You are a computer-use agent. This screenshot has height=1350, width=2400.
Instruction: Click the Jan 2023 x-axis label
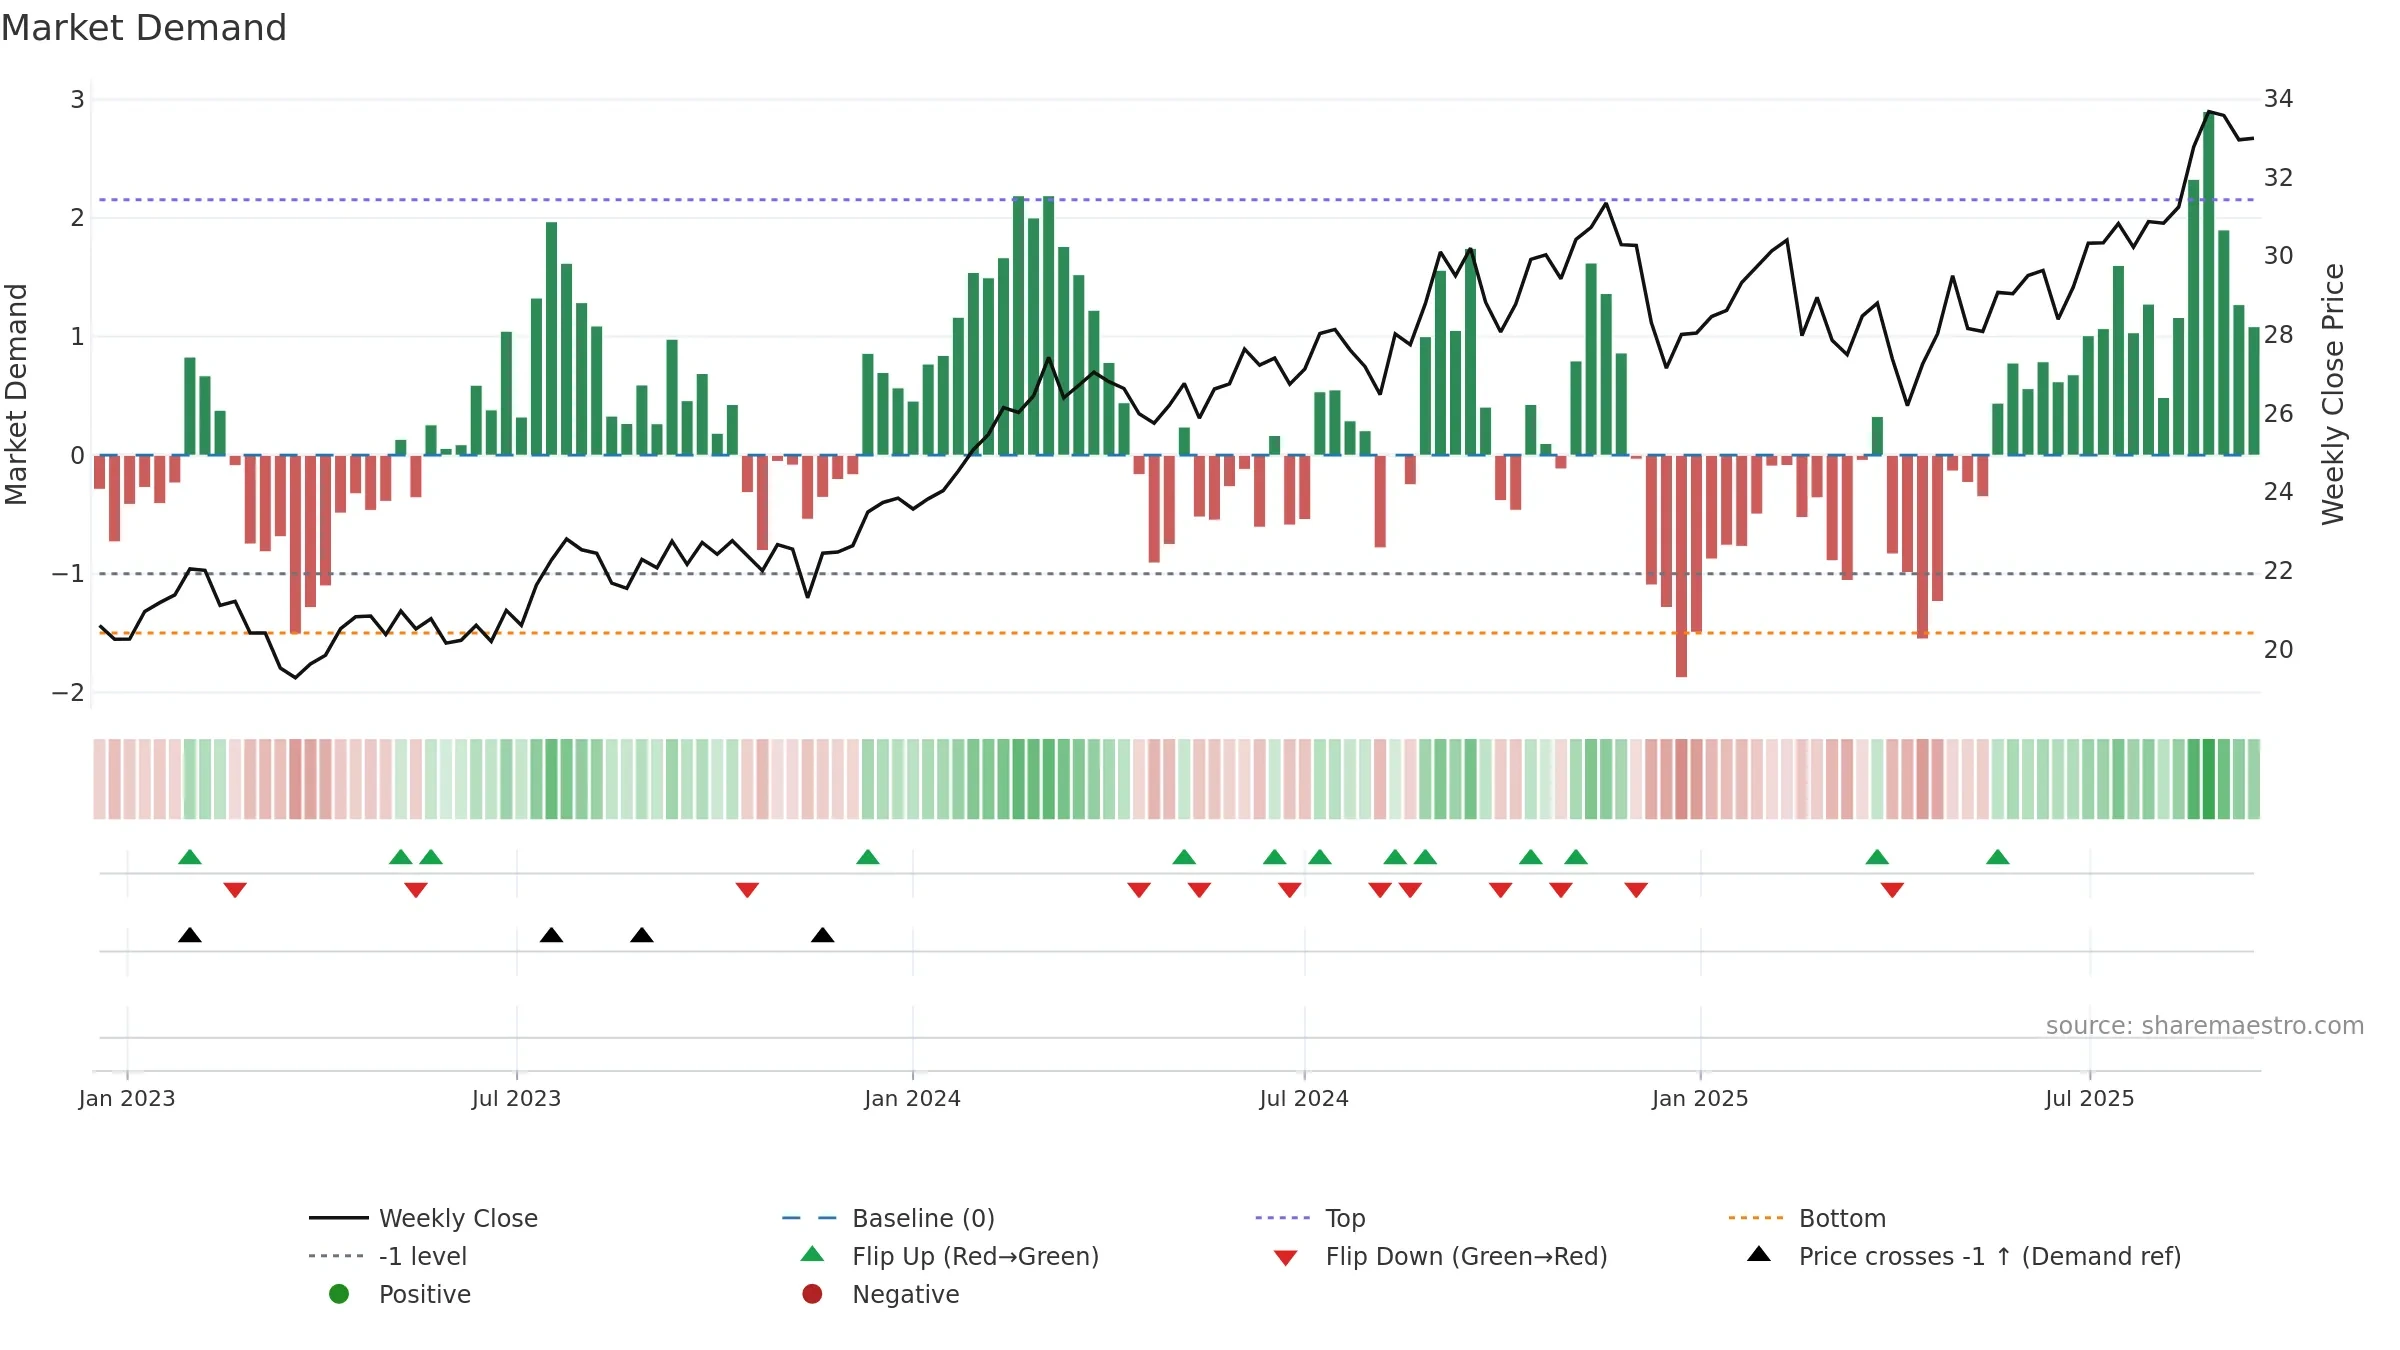pos(127,1098)
